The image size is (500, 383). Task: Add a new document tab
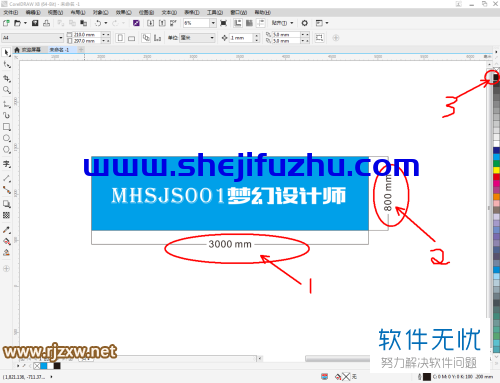pyautogui.click(x=80, y=50)
